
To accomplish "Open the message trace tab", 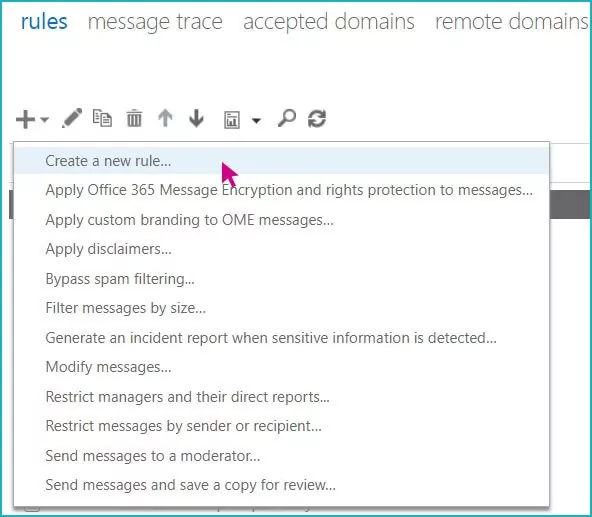I will pyautogui.click(x=155, y=22).
